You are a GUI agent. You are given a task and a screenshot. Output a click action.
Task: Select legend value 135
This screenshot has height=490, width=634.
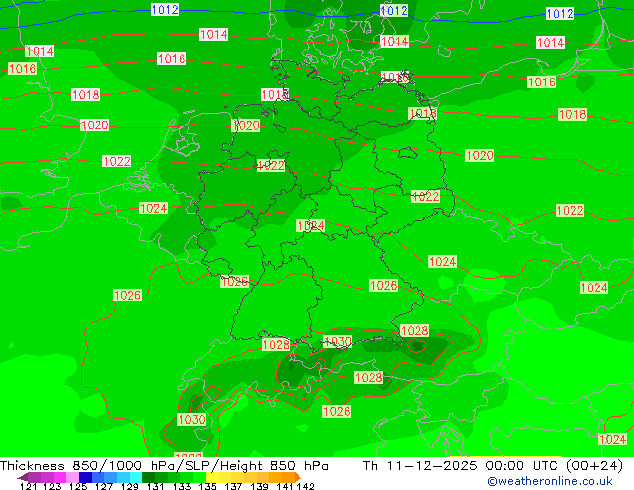pyautogui.click(x=207, y=486)
